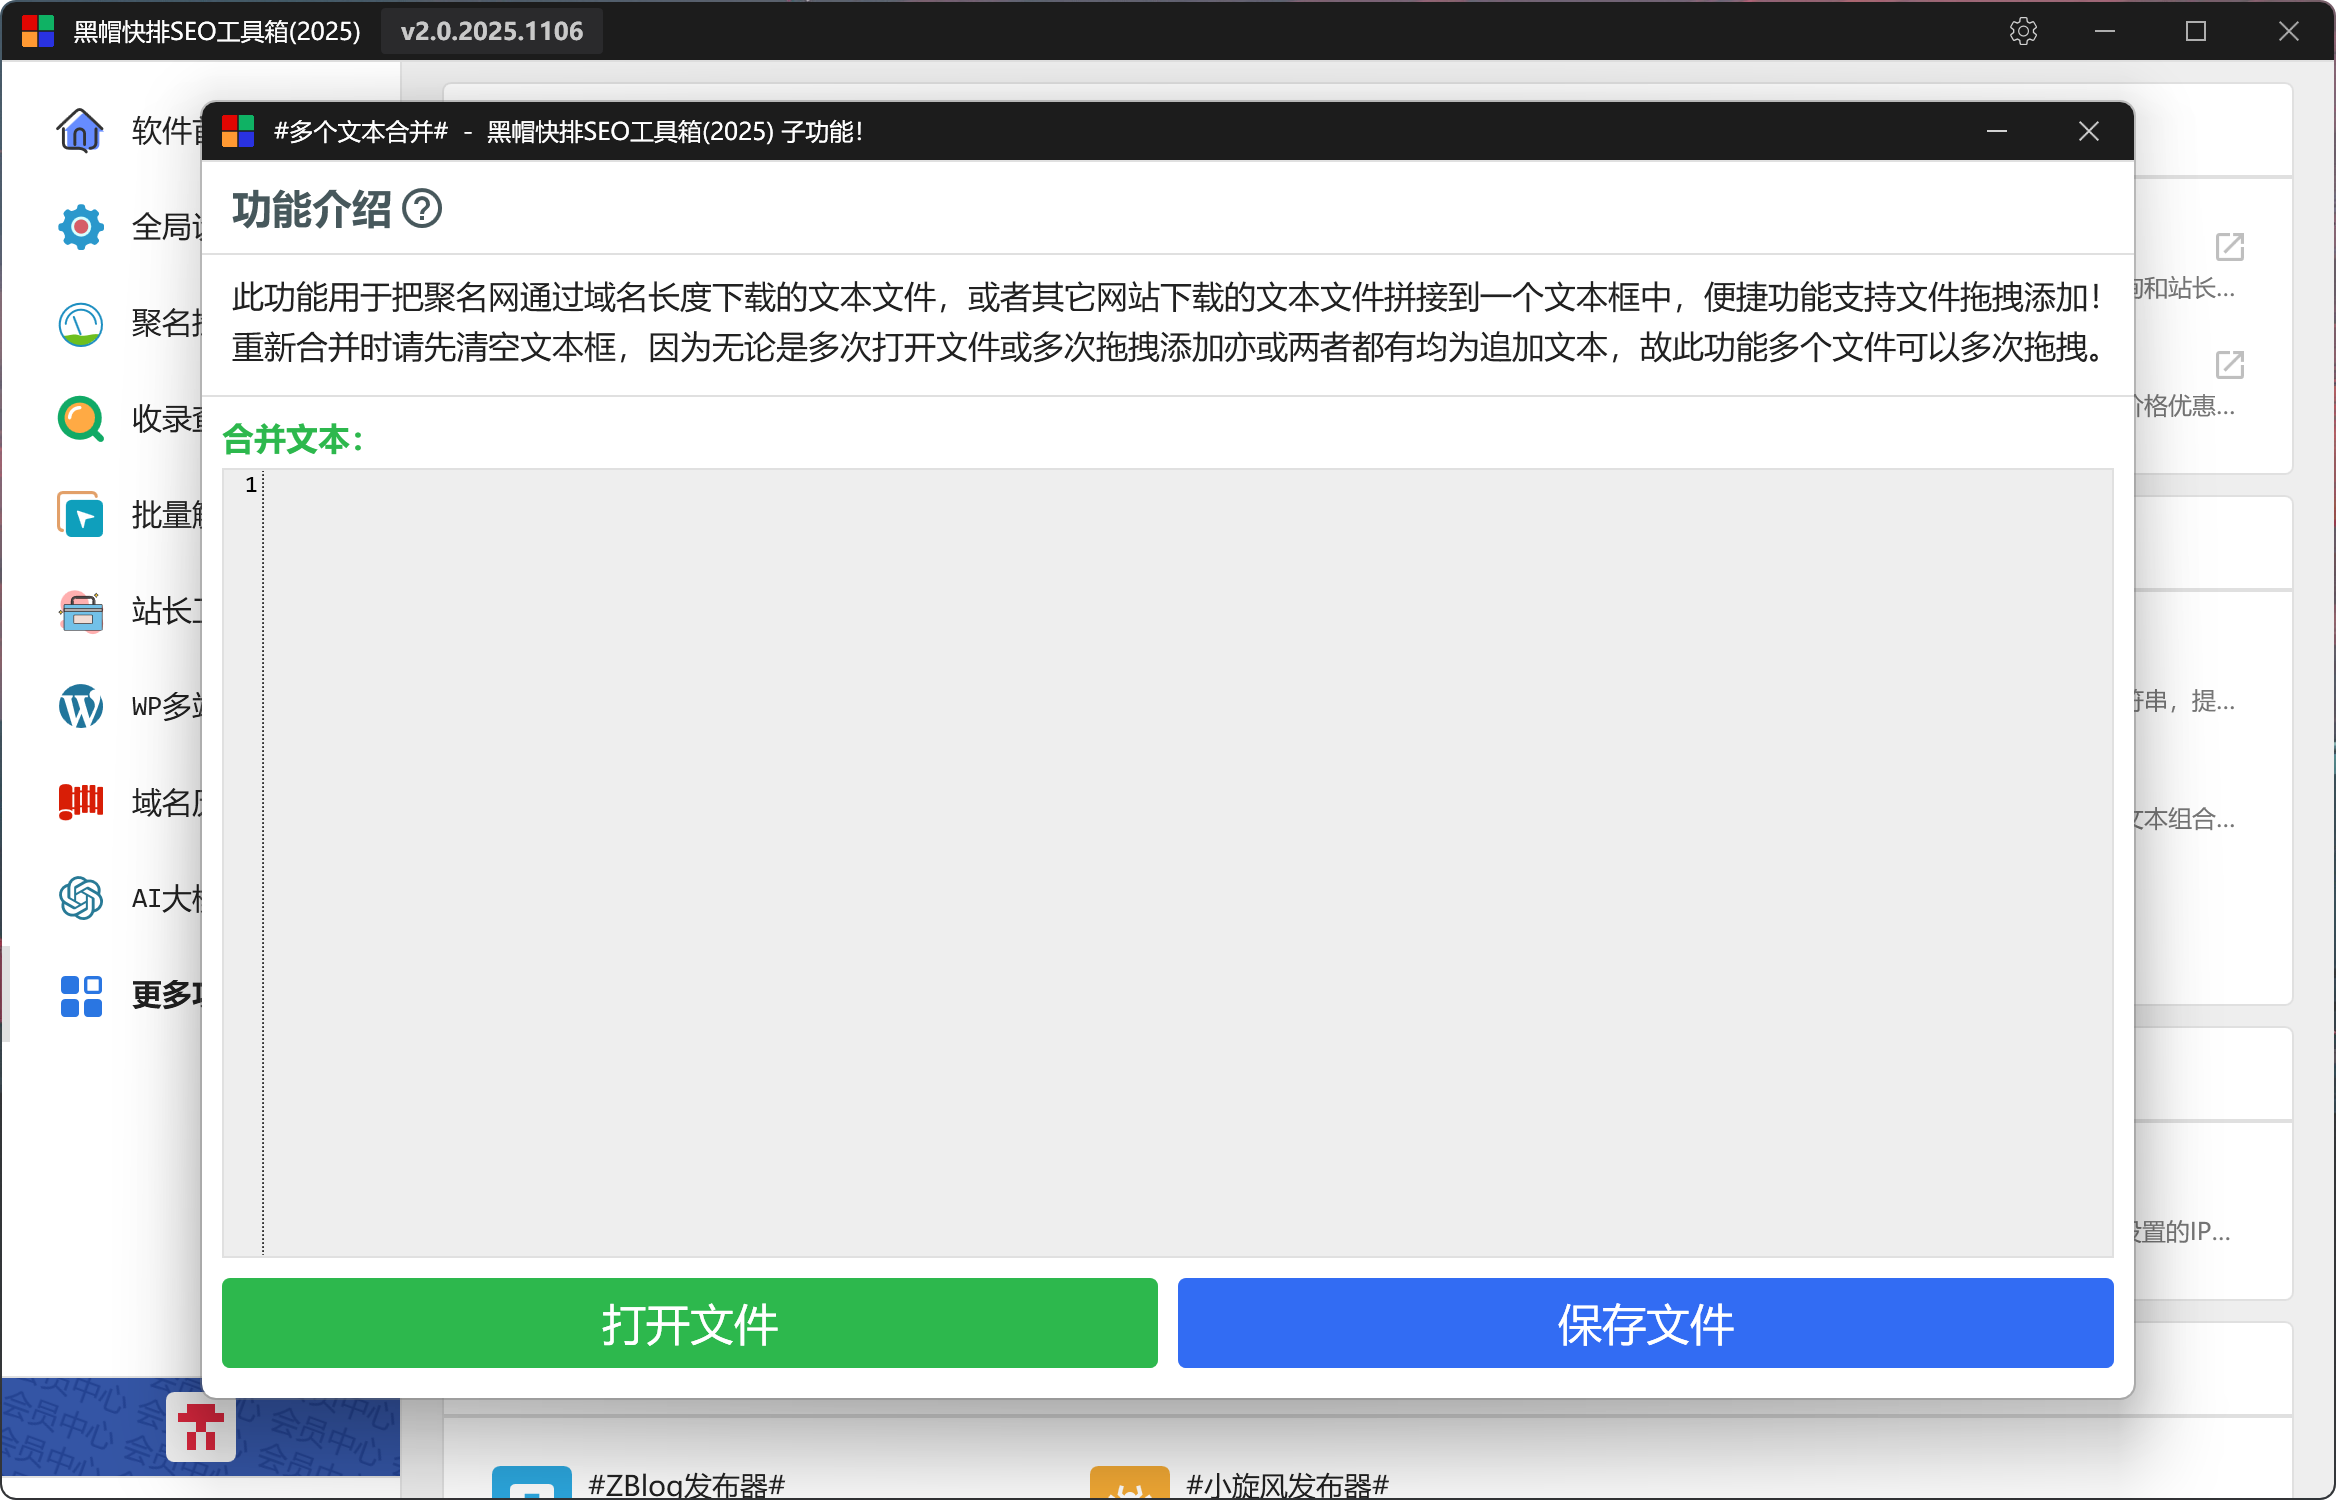Open the #ZBlog发布器# entry

coord(686,1484)
